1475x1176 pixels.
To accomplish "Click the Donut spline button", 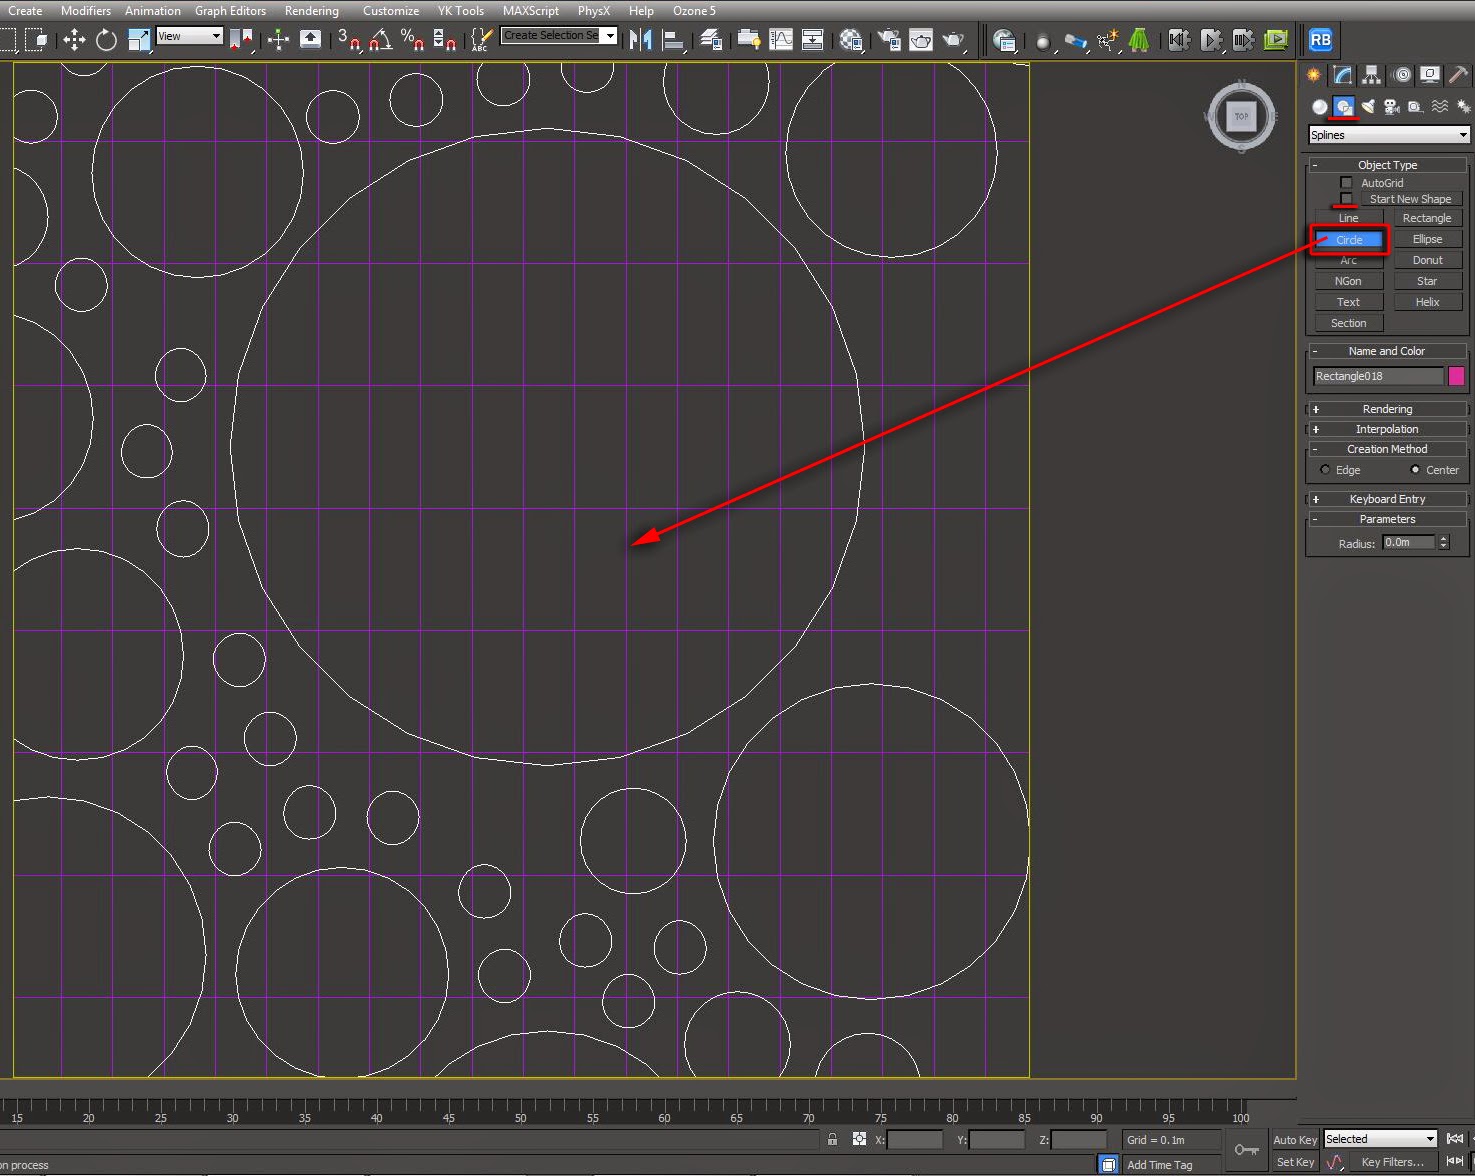I will (x=1427, y=260).
